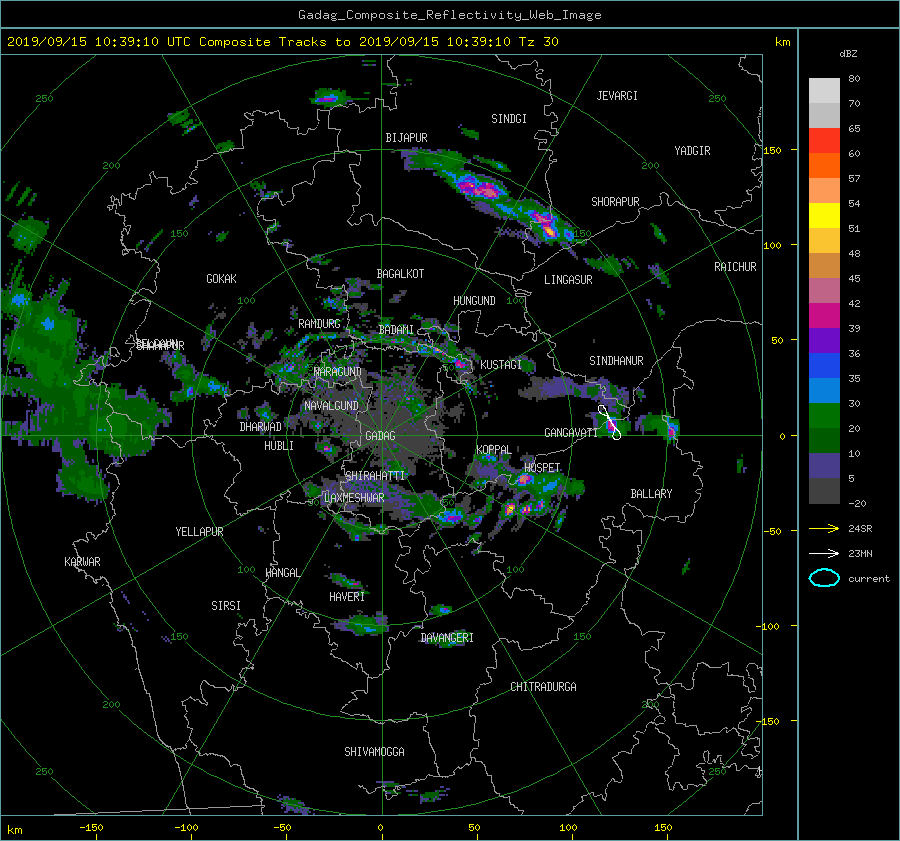The height and width of the screenshot is (841, 900).
Task: Click the GADAG radar center label
Action: point(380,436)
